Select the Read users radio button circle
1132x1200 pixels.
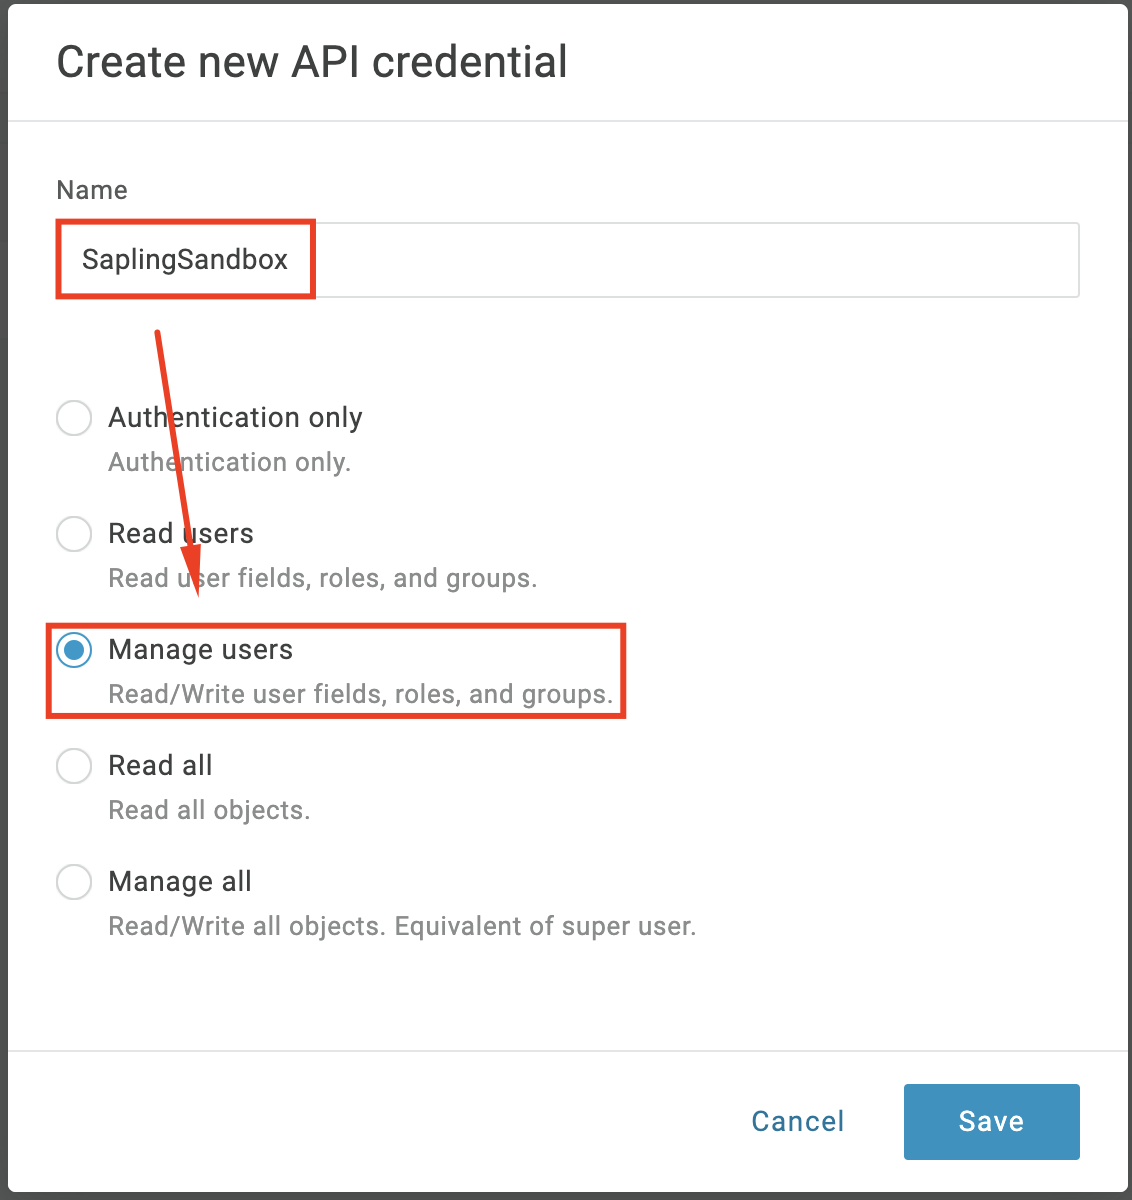click(74, 534)
